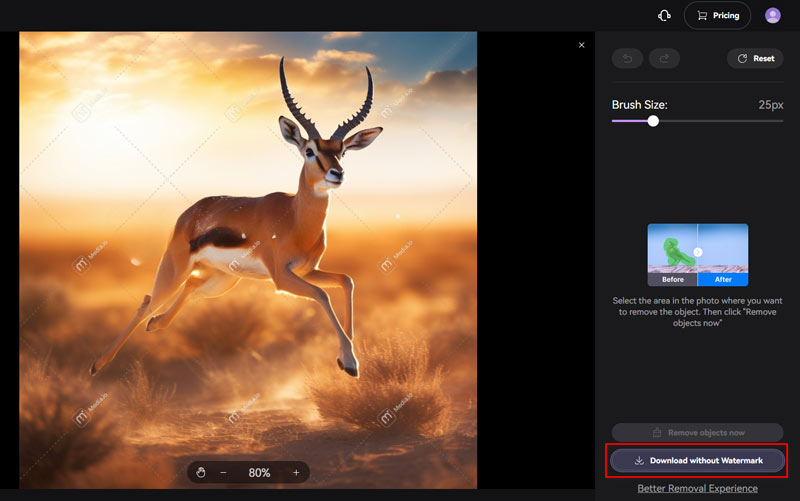Click the Brush Size label
The image size is (800, 501).
[x=639, y=105]
